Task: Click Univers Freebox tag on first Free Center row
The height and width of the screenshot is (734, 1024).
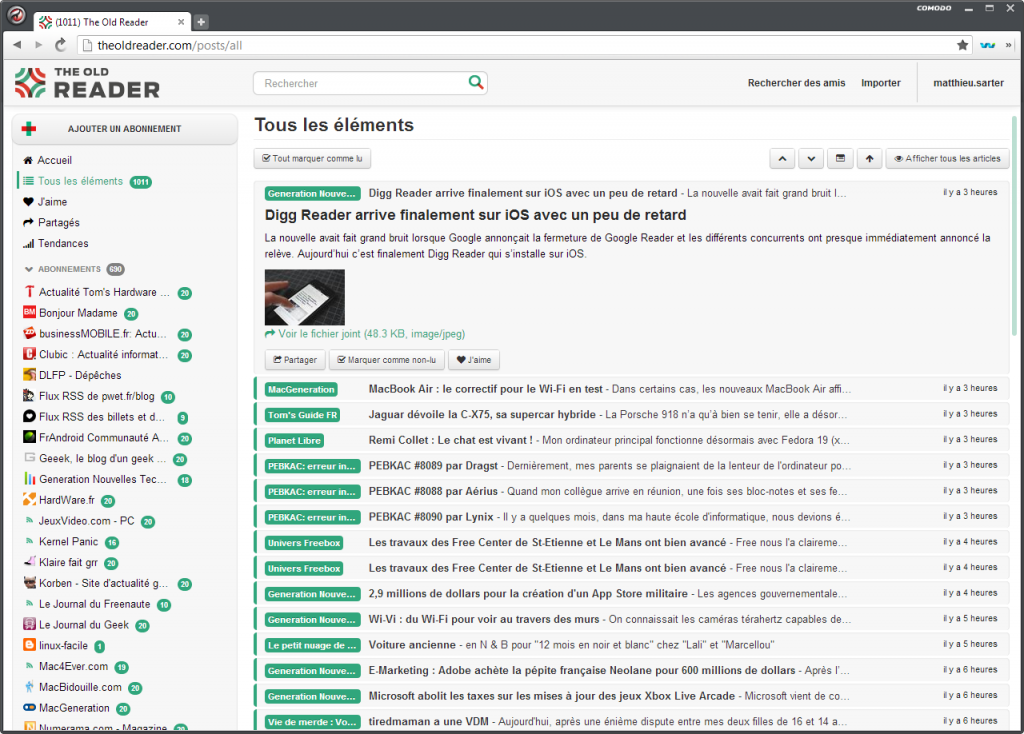Action: [304, 543]
